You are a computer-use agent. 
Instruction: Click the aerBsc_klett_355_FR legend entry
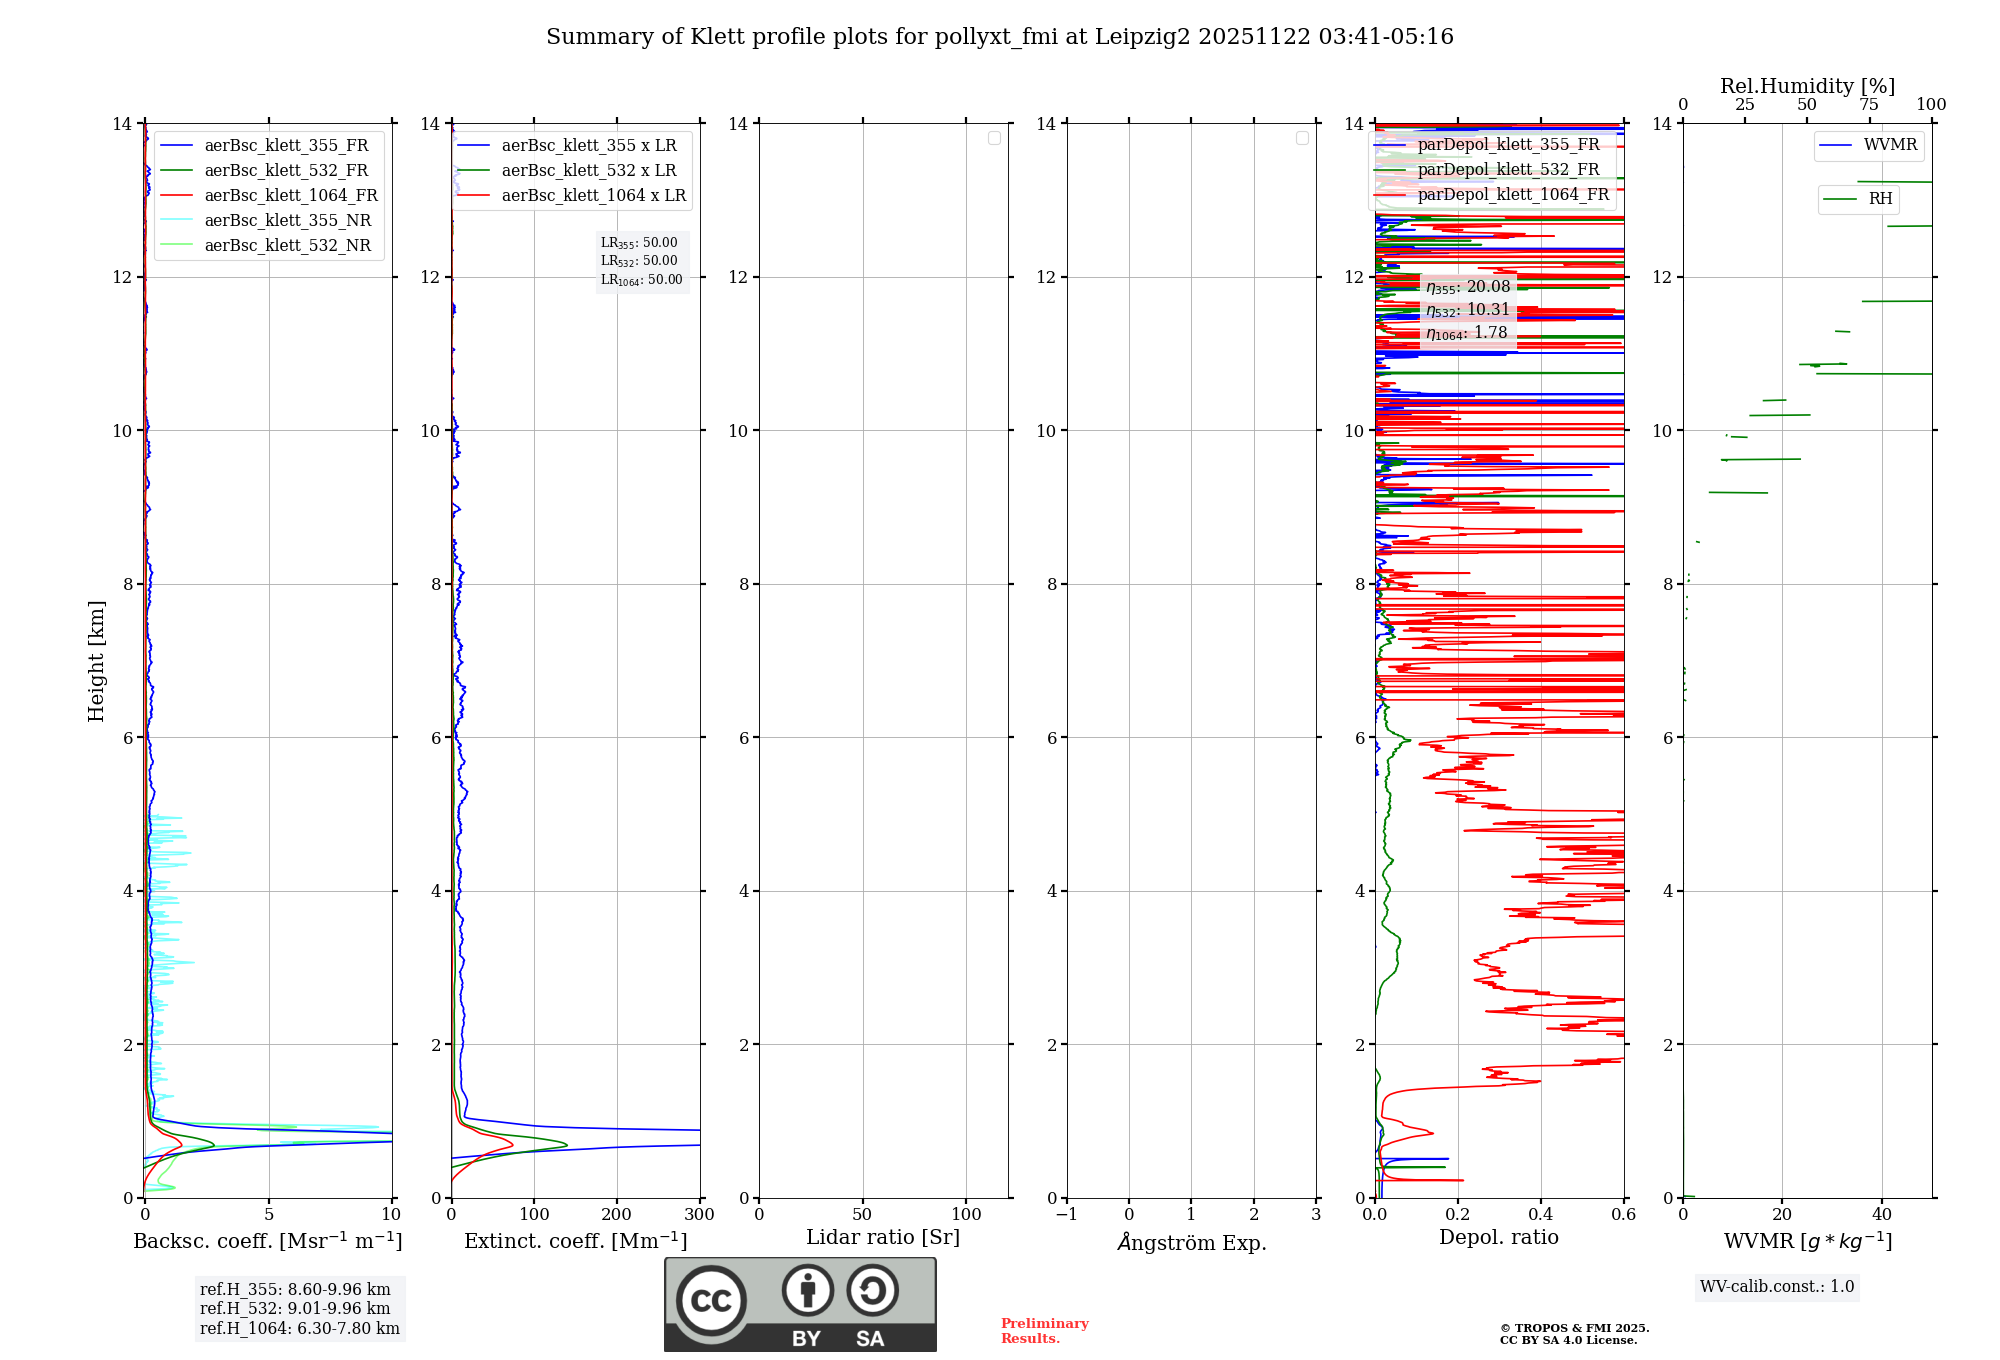[286, 146]
